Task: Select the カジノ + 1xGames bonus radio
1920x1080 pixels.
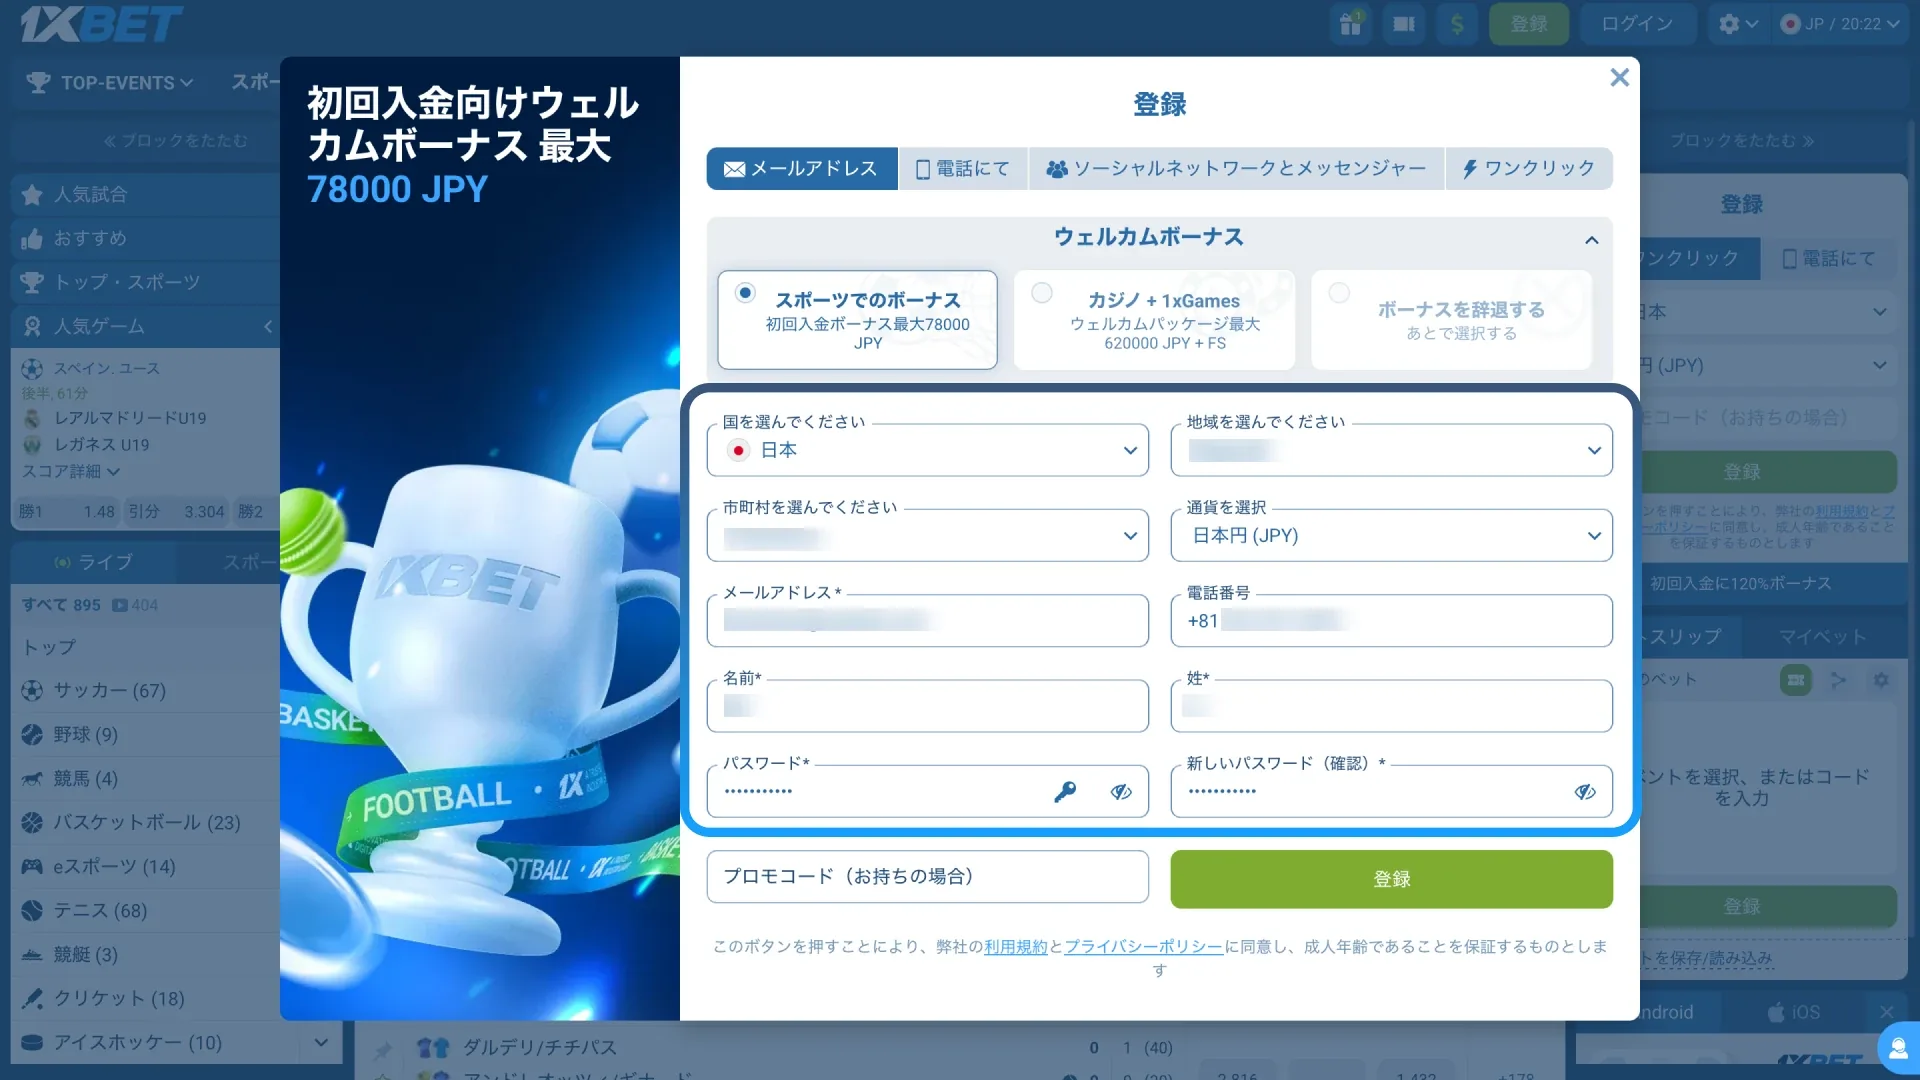Action: (x=1042, y=293)
